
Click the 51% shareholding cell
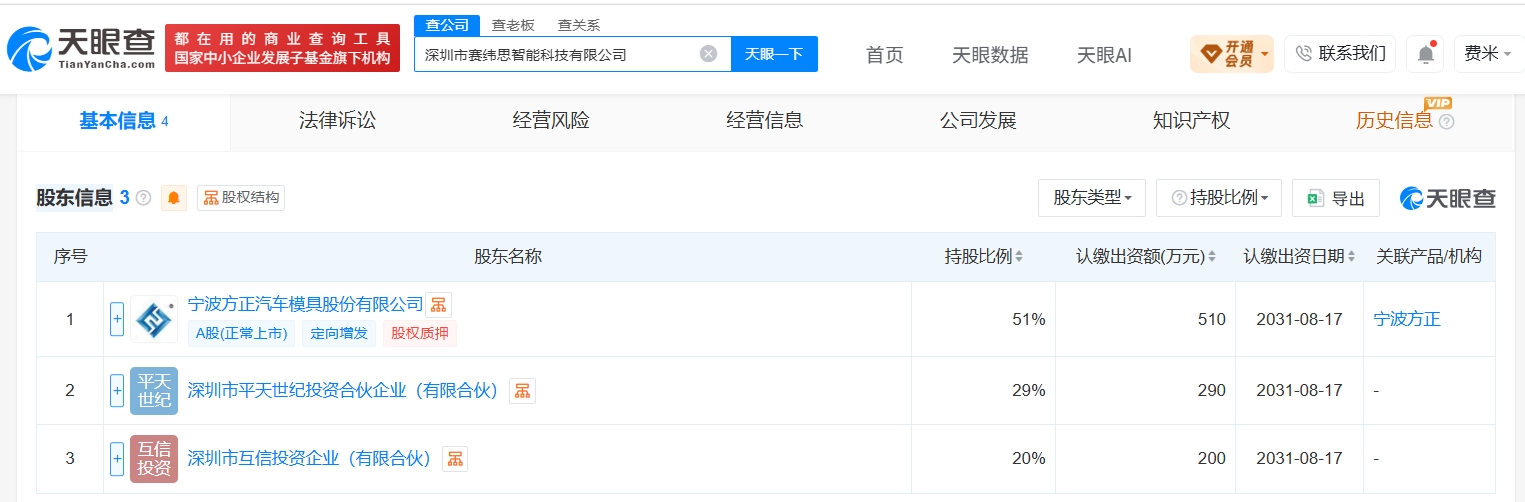(x=983, y=319)
